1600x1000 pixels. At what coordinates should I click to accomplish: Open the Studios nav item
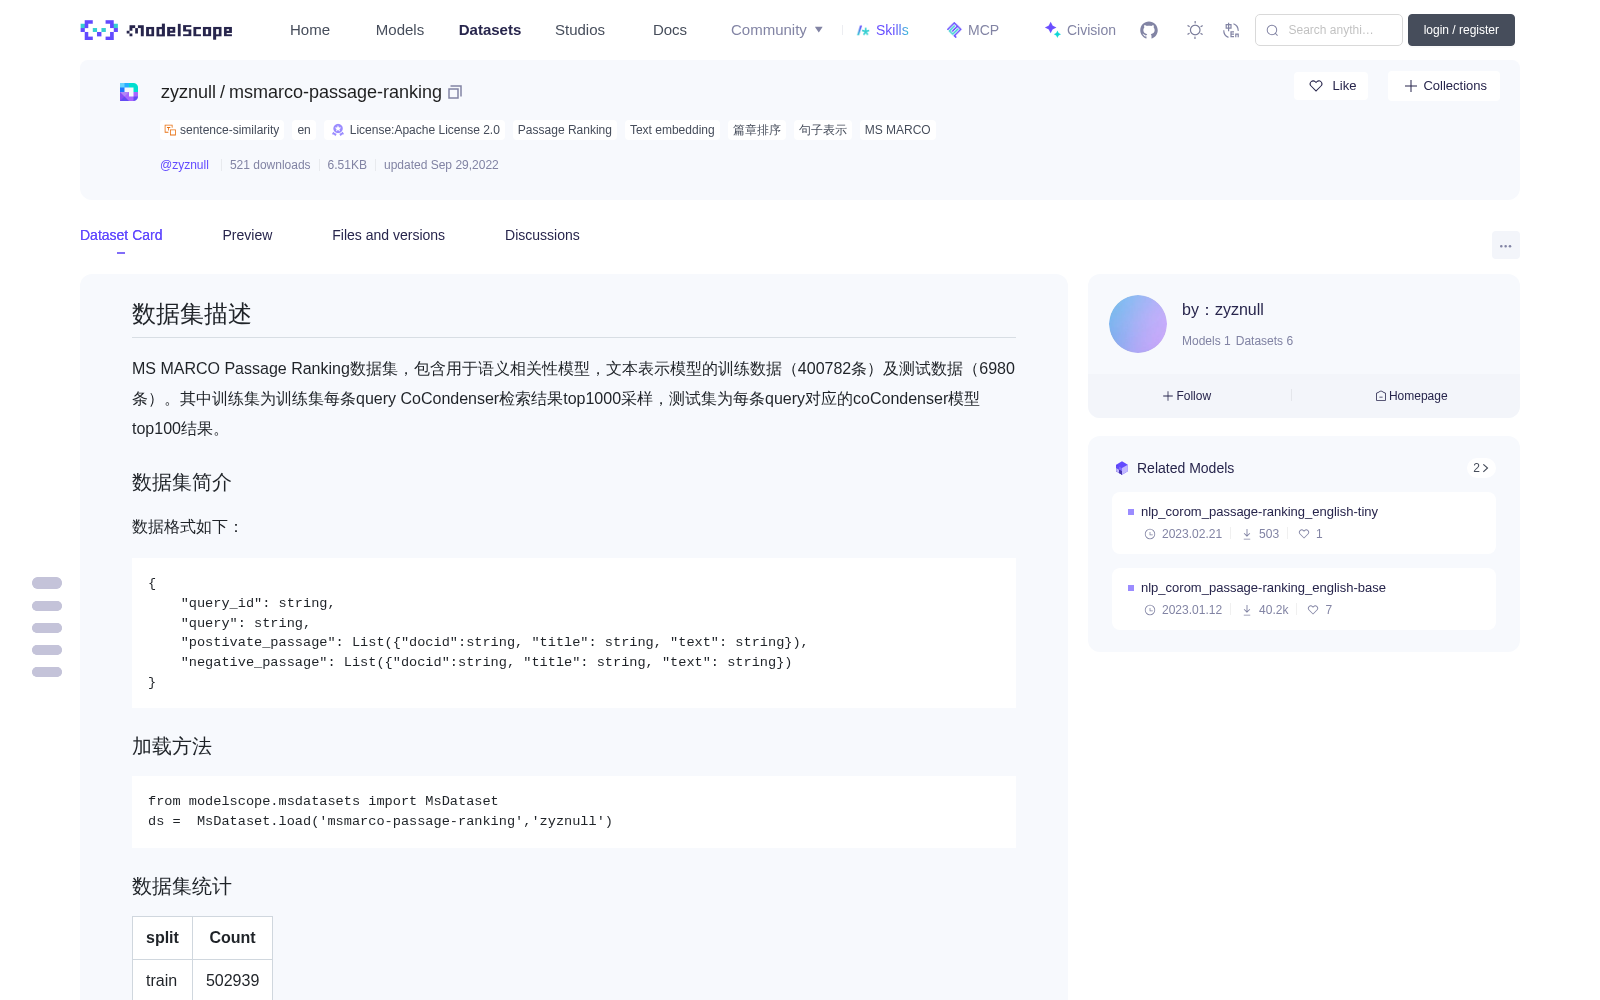coord(580,30)
